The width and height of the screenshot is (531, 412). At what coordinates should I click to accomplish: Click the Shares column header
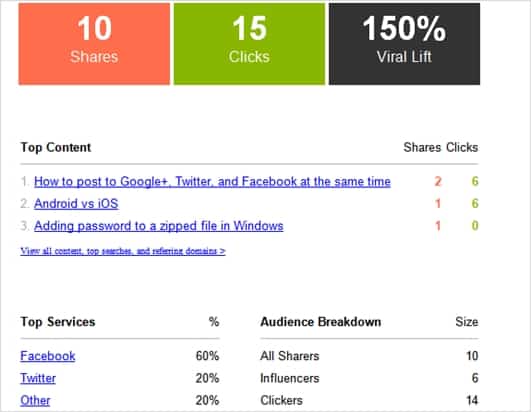coord(422,148)
